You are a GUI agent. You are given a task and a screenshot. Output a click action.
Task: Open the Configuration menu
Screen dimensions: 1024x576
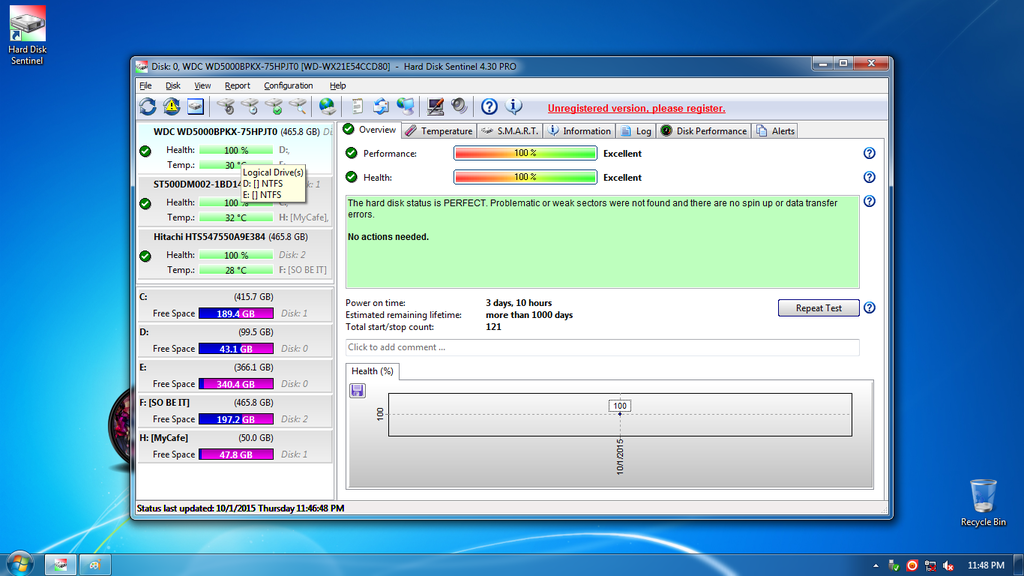point(288,86)
